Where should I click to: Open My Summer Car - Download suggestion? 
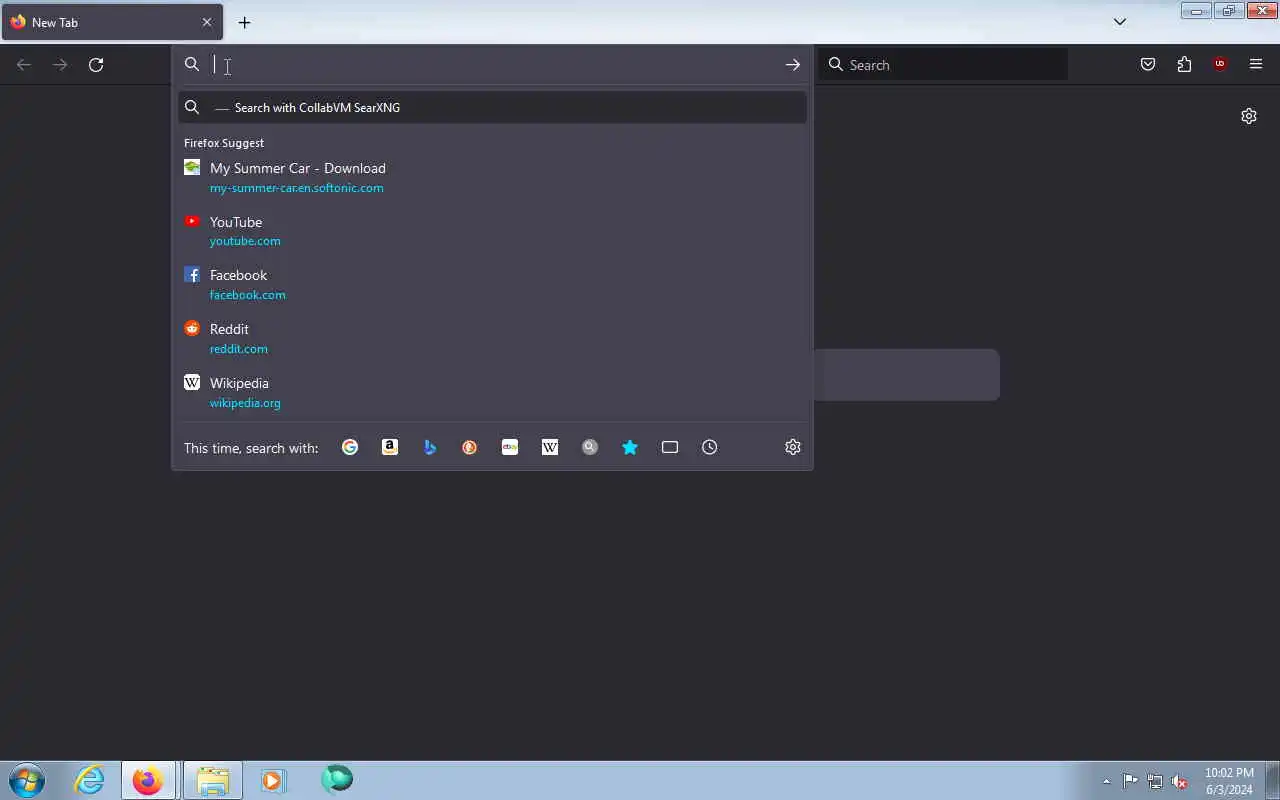click(492, 177)
